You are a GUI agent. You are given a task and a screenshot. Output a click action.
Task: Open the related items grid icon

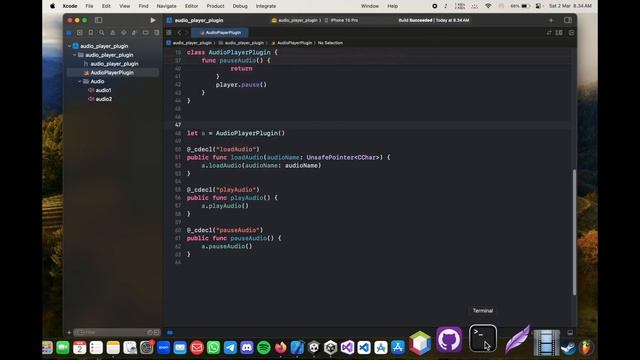click(x=169, y=33)
